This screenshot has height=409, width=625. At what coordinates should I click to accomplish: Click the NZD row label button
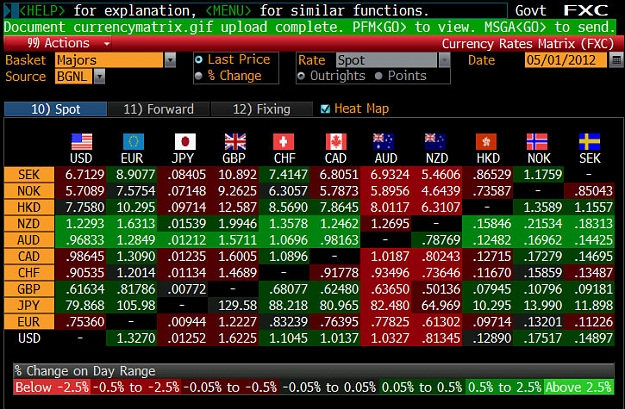tap(29, 223)
